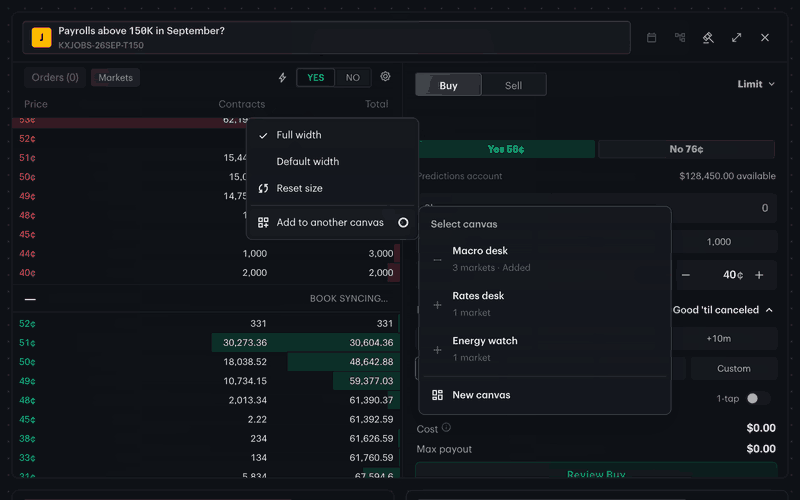Click the Total column header
800x500 pixels.
377,104
